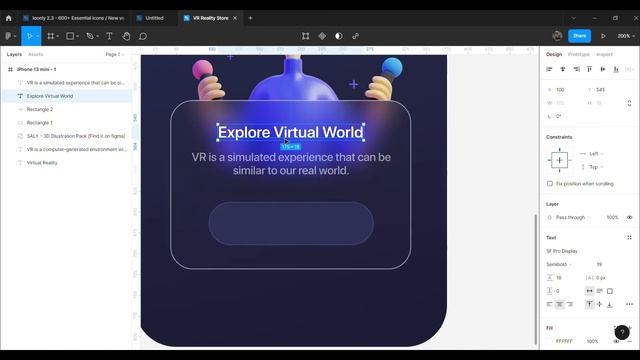
Task: Switch to the Untitled file tab
Action: 154,18
